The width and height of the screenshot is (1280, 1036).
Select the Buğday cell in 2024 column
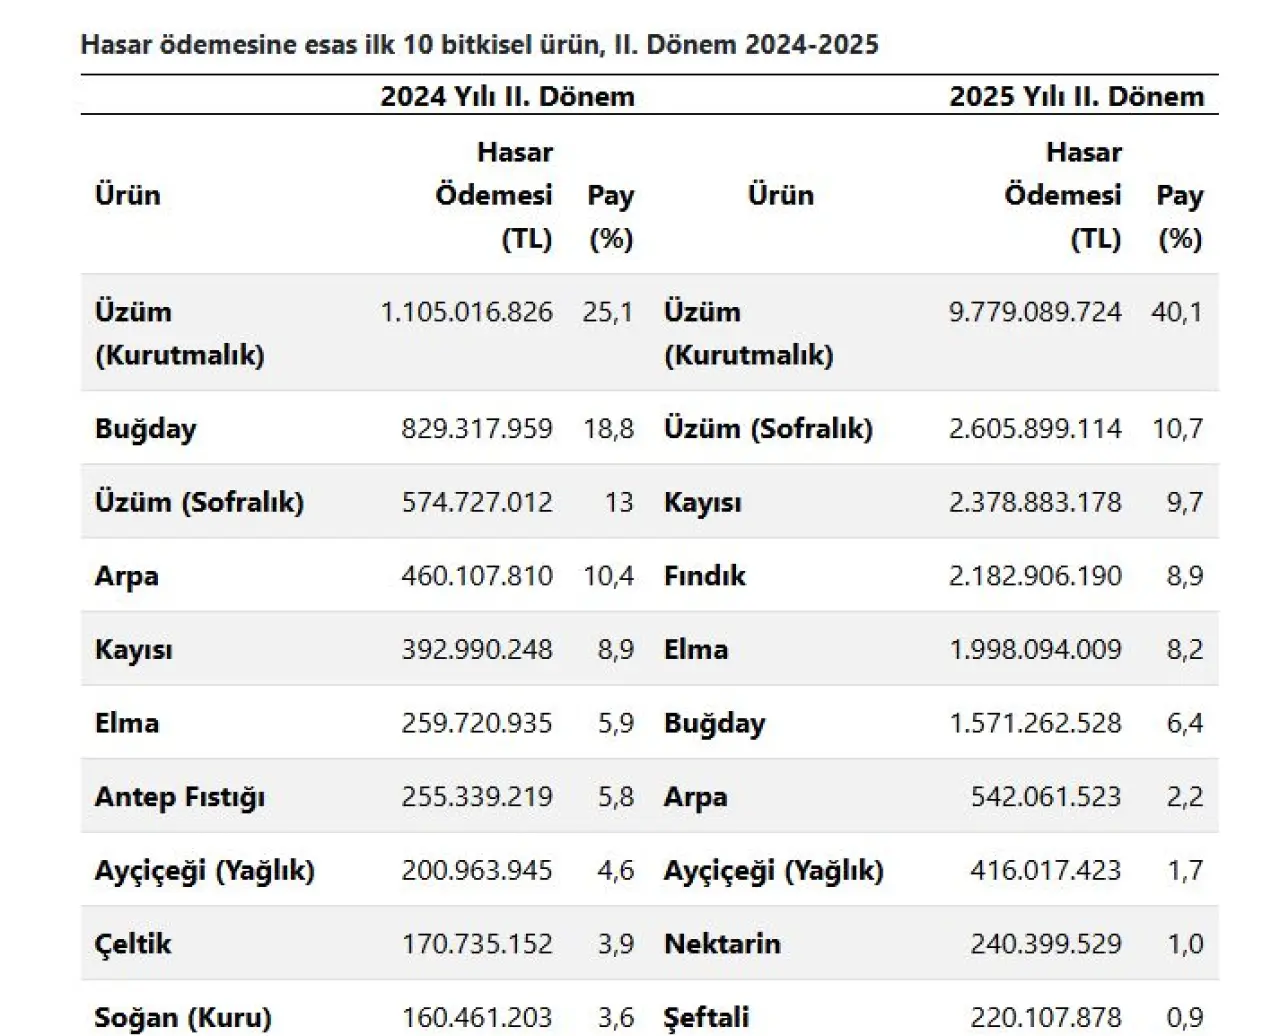146,429
